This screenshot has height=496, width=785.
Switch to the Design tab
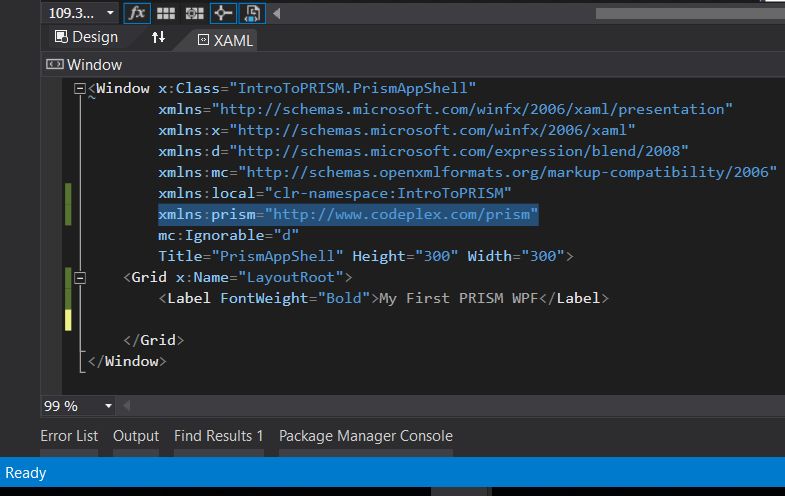click(86, 37)
